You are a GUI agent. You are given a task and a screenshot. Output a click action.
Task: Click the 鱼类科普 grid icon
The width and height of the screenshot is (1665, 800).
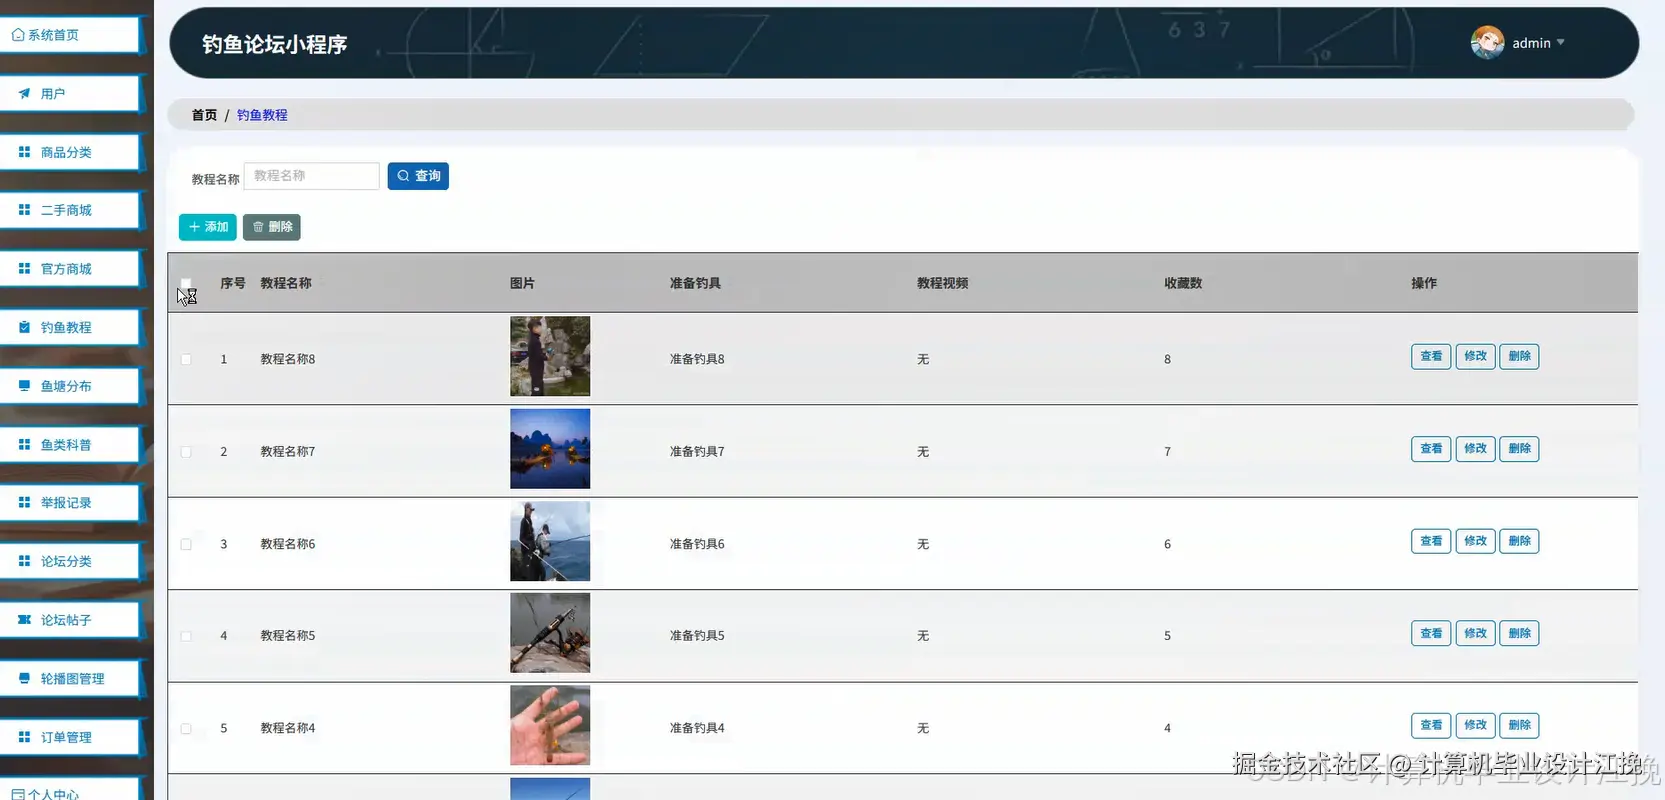pos(24,444)
